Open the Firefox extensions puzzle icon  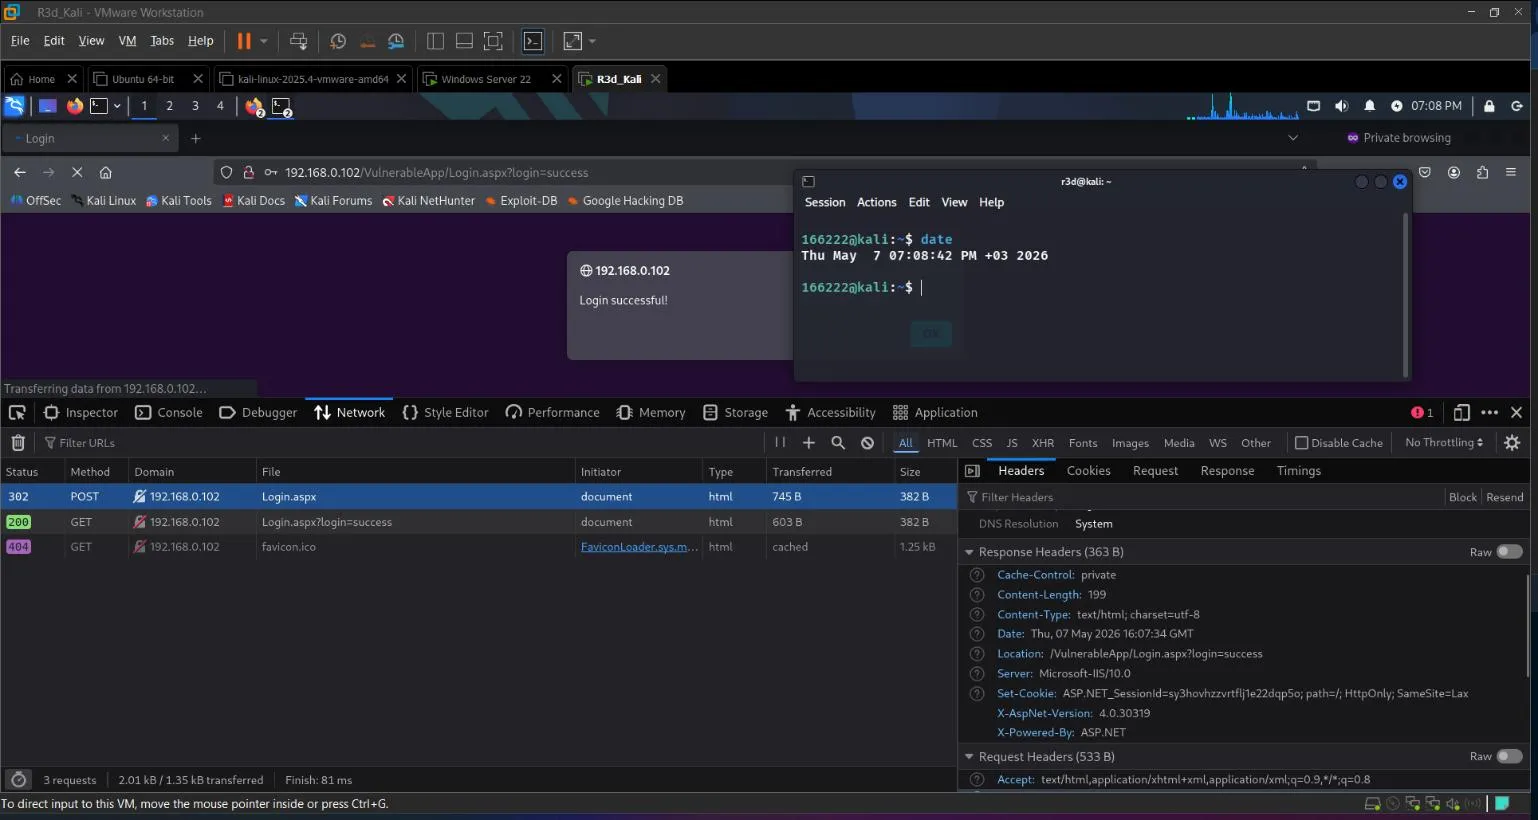point(1482,172)
